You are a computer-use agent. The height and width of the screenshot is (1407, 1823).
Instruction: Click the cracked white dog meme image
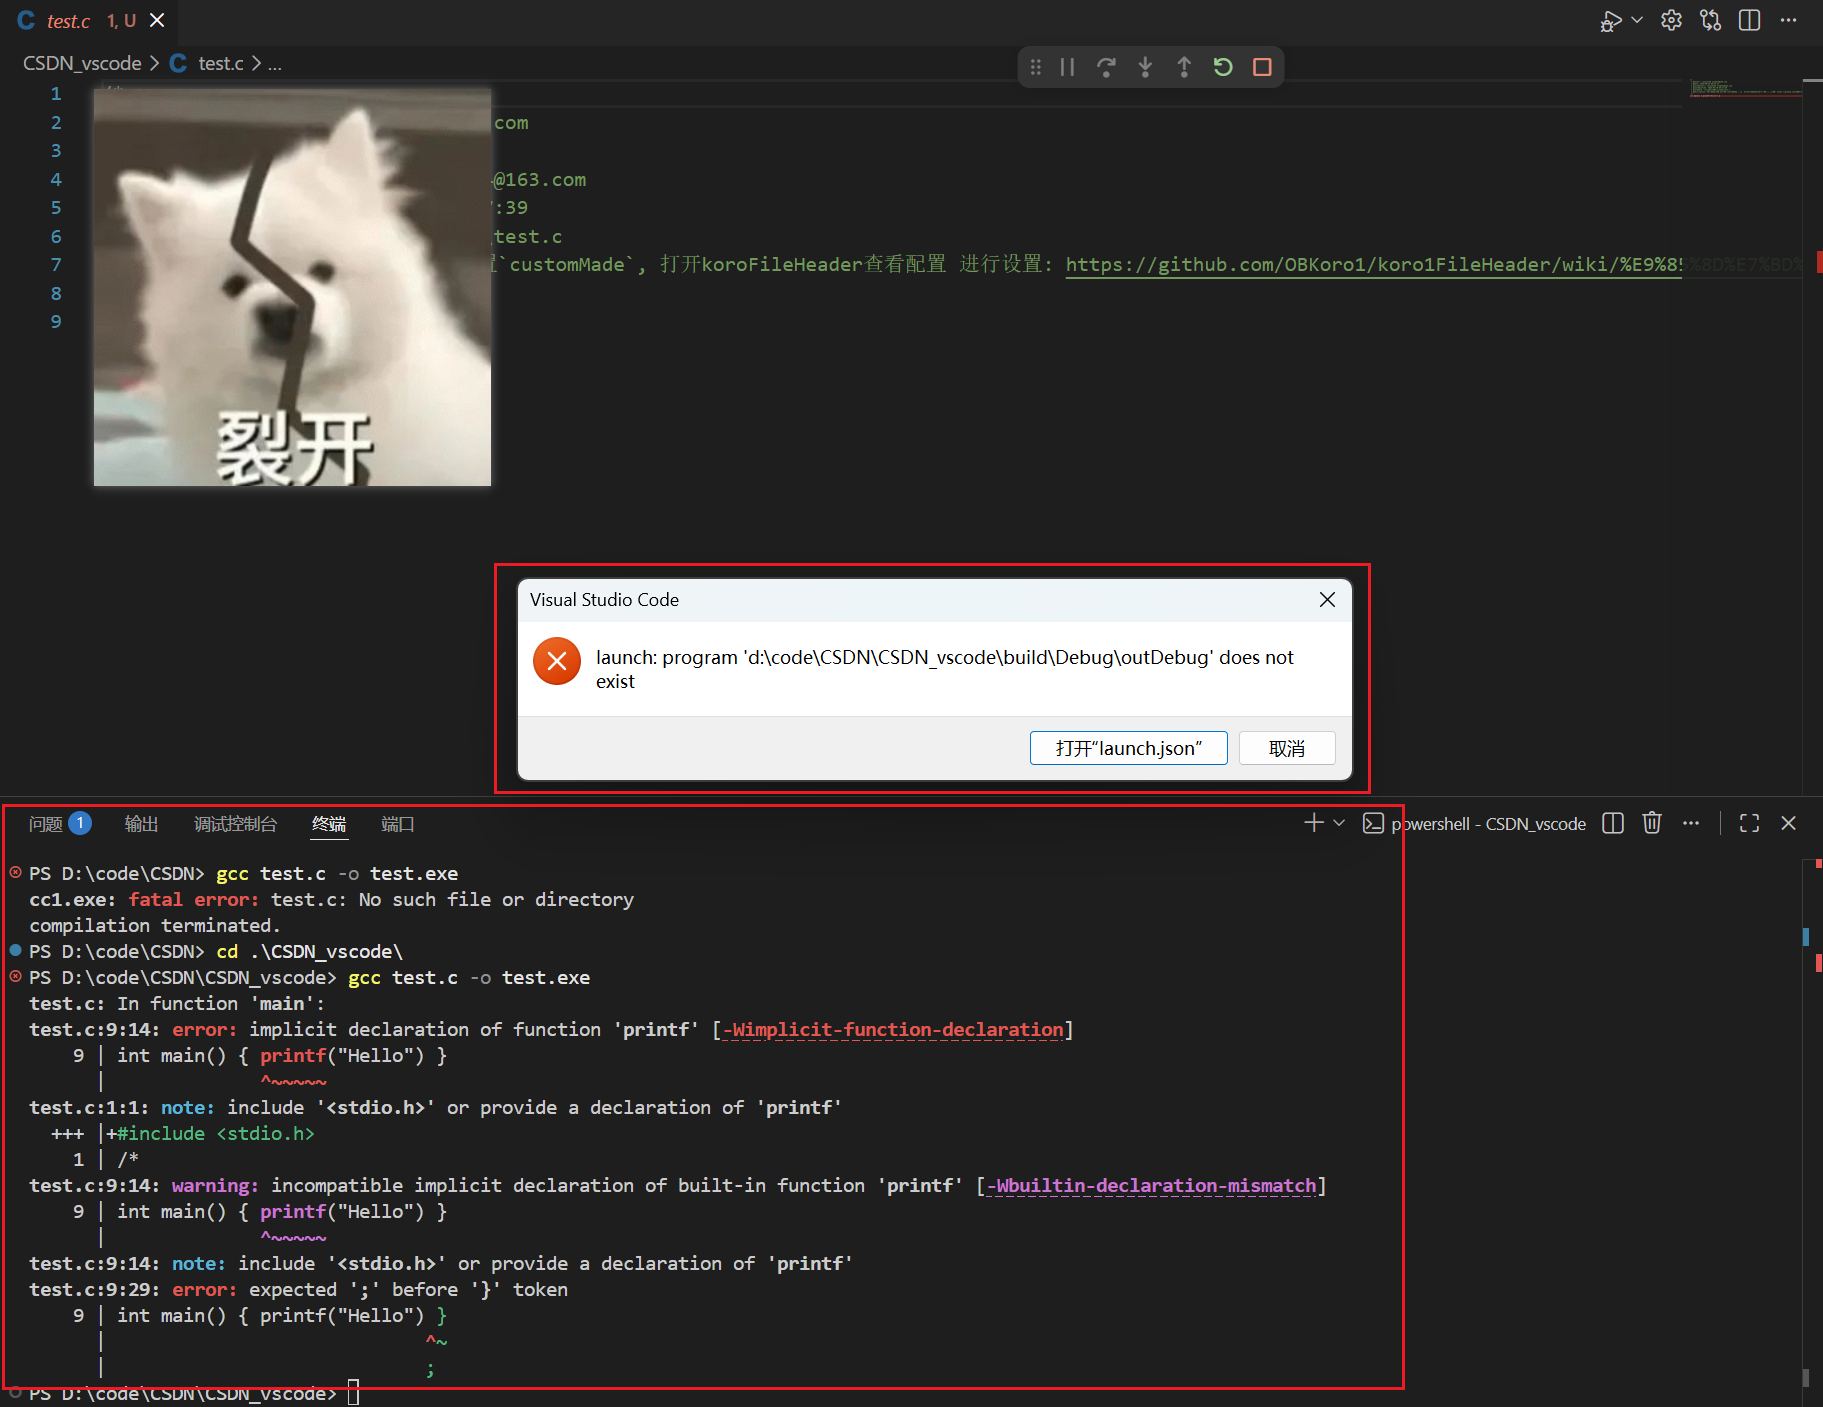coord(292,287)
